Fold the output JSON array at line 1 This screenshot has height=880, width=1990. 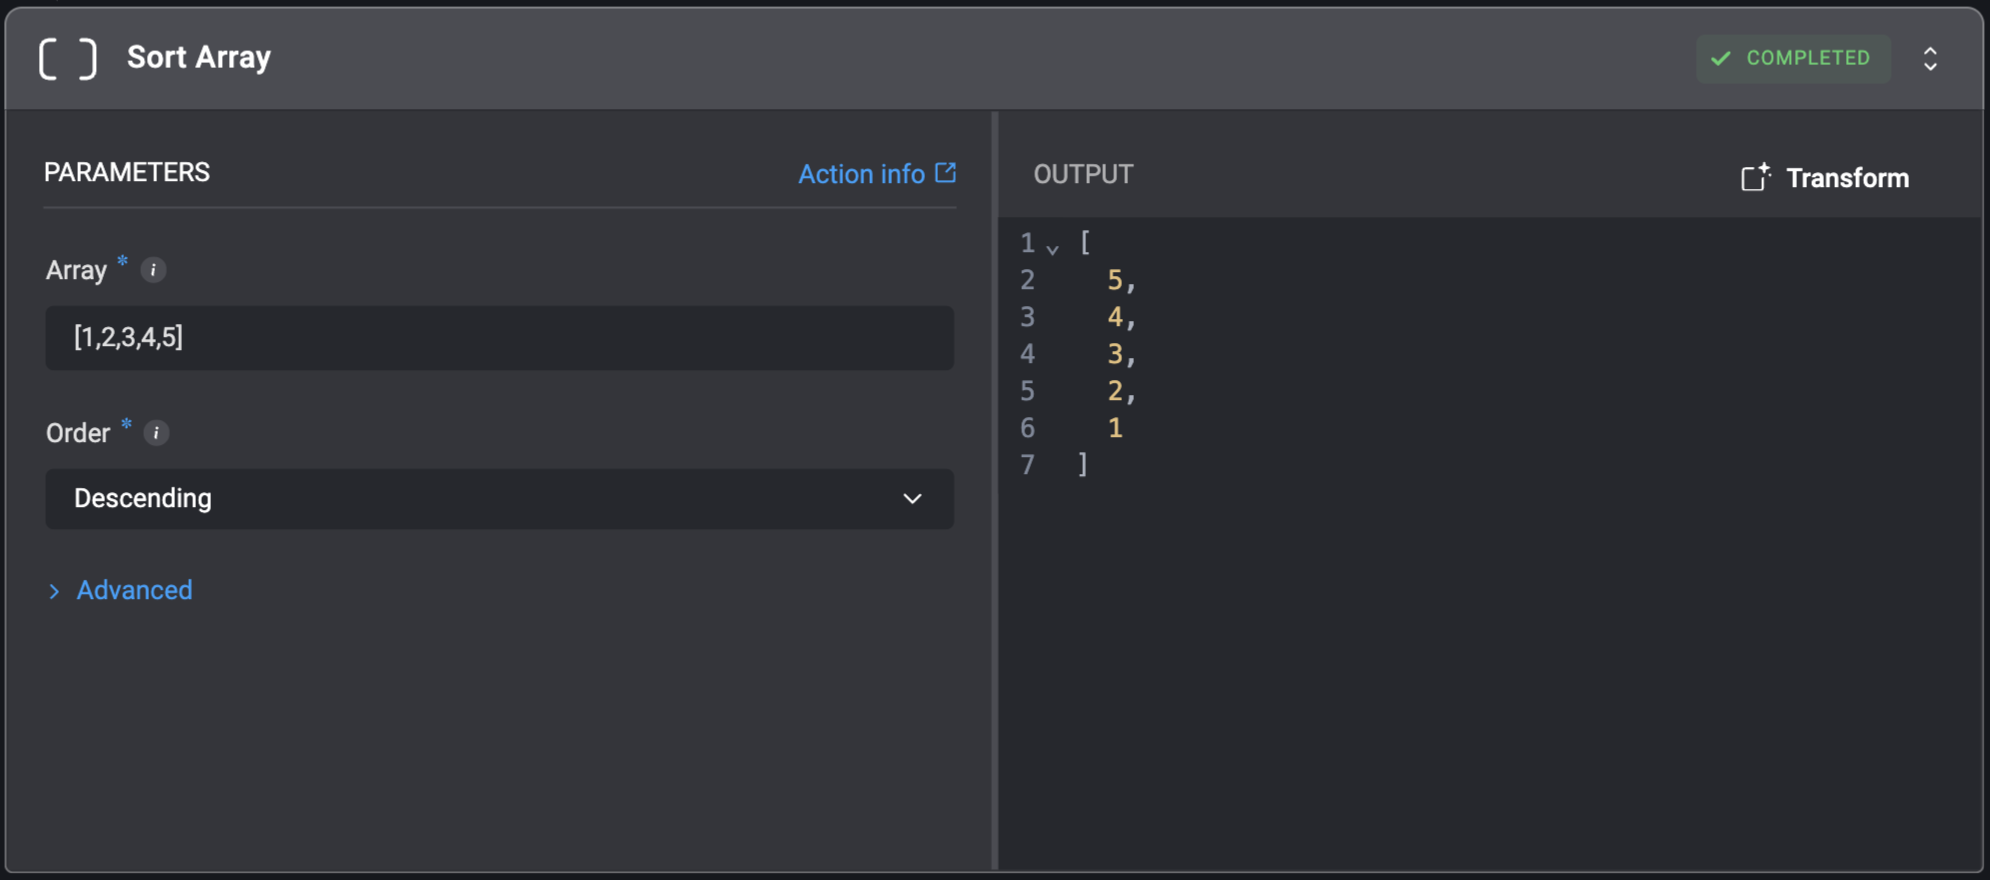pos(1052,247)
